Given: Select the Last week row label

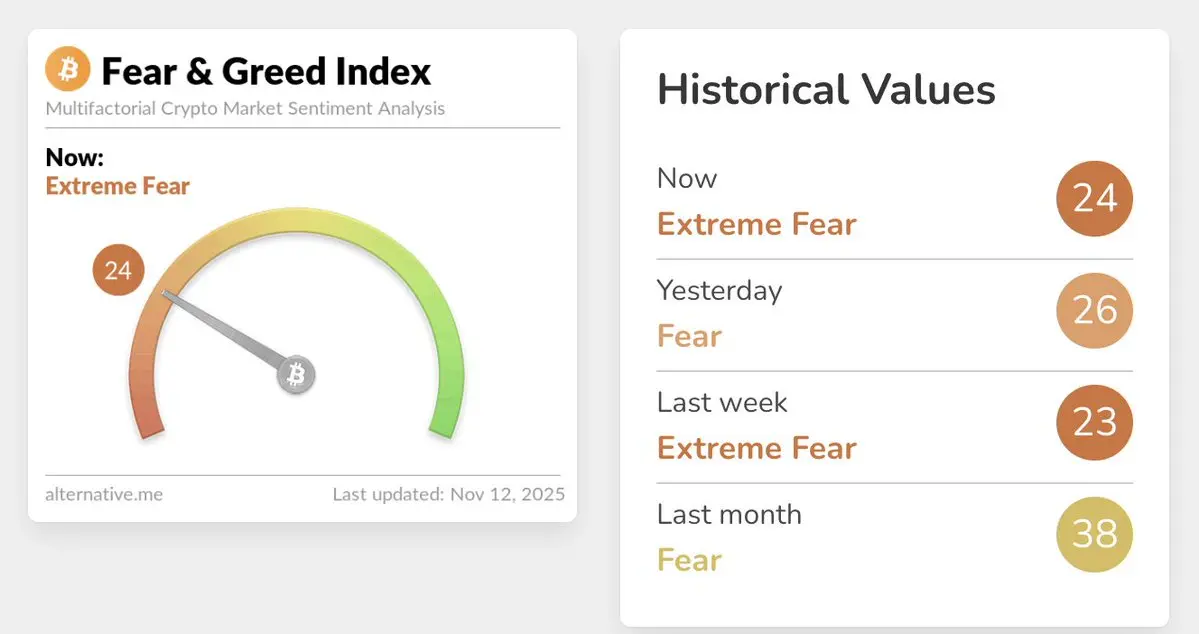Looking at the screenshot, I should tap(722, 402).
